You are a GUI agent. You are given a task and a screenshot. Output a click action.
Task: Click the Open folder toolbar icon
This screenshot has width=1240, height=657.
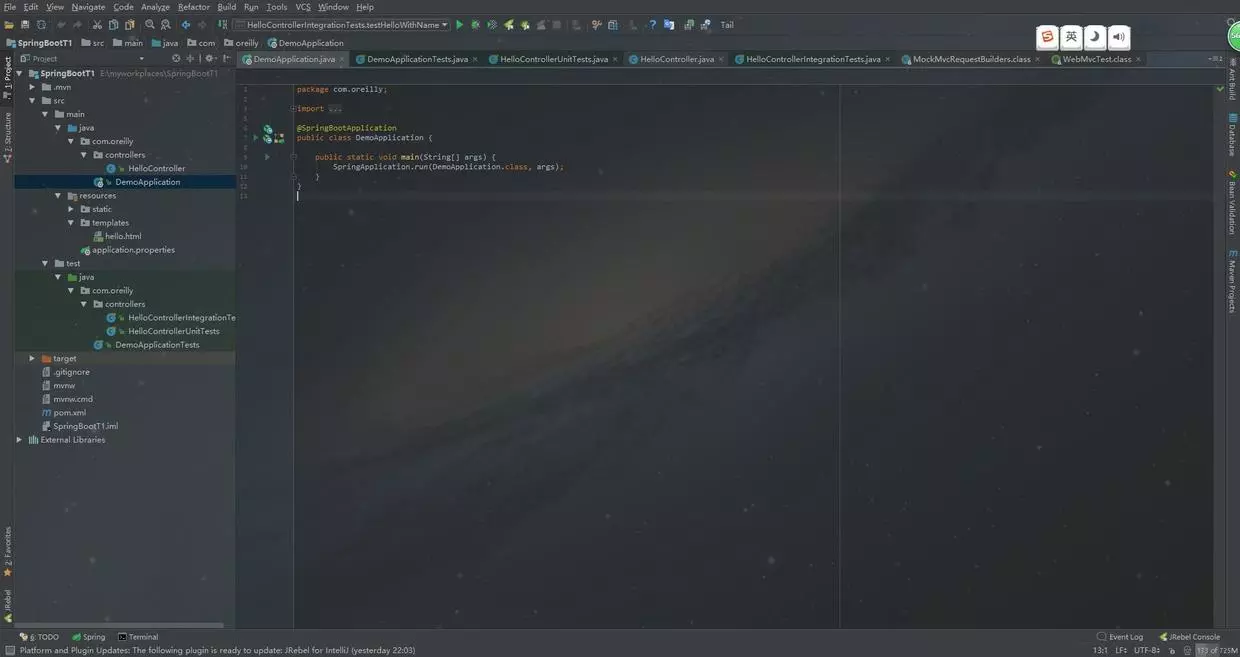(x=9, y=25)
